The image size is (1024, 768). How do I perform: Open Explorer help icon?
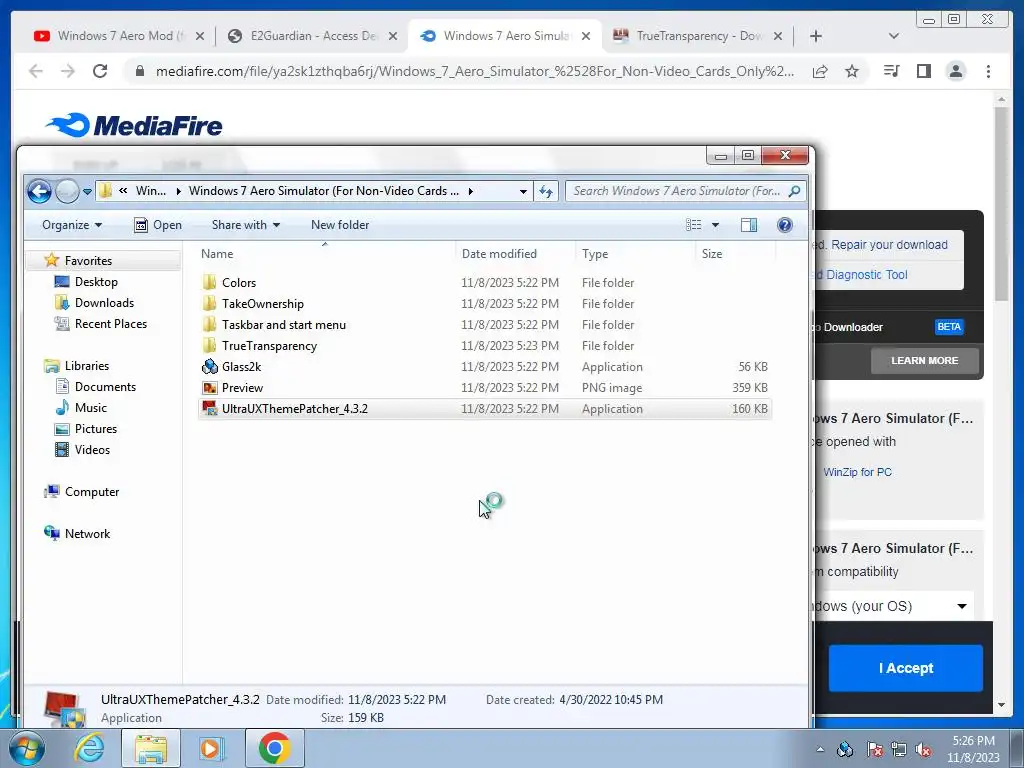point(785,225)
